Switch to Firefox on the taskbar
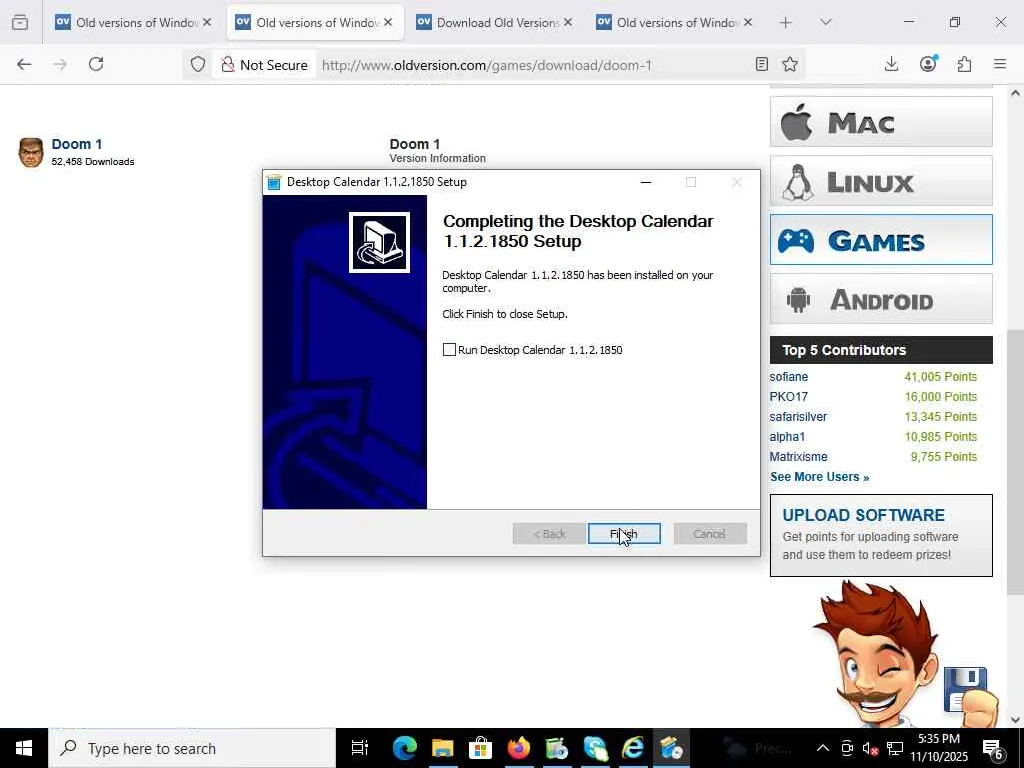Screen dimensions: 1024x768 [x=519, y=748]
